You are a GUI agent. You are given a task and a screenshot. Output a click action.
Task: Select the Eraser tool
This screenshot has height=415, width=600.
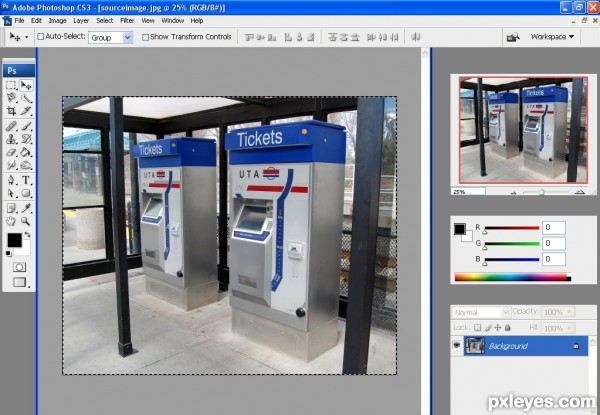[x=11, y=152]
